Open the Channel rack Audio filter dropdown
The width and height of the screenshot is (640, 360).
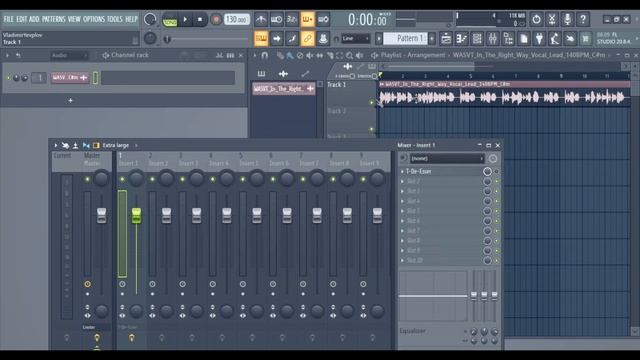point(69,55)
